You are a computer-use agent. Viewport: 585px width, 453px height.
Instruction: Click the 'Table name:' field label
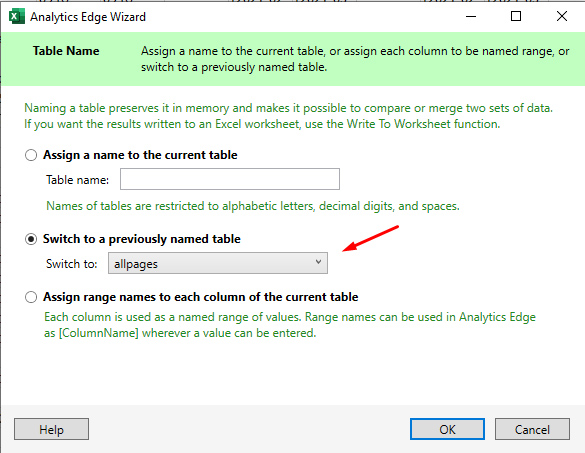coord(78,180)
